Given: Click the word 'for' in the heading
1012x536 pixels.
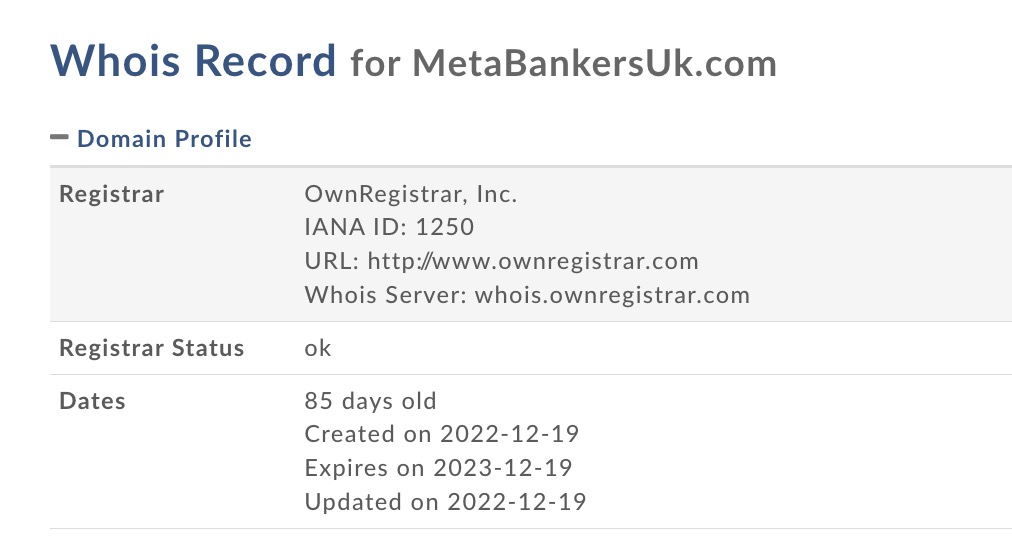Looking at the screenshot, I should [x=375, y=64].
